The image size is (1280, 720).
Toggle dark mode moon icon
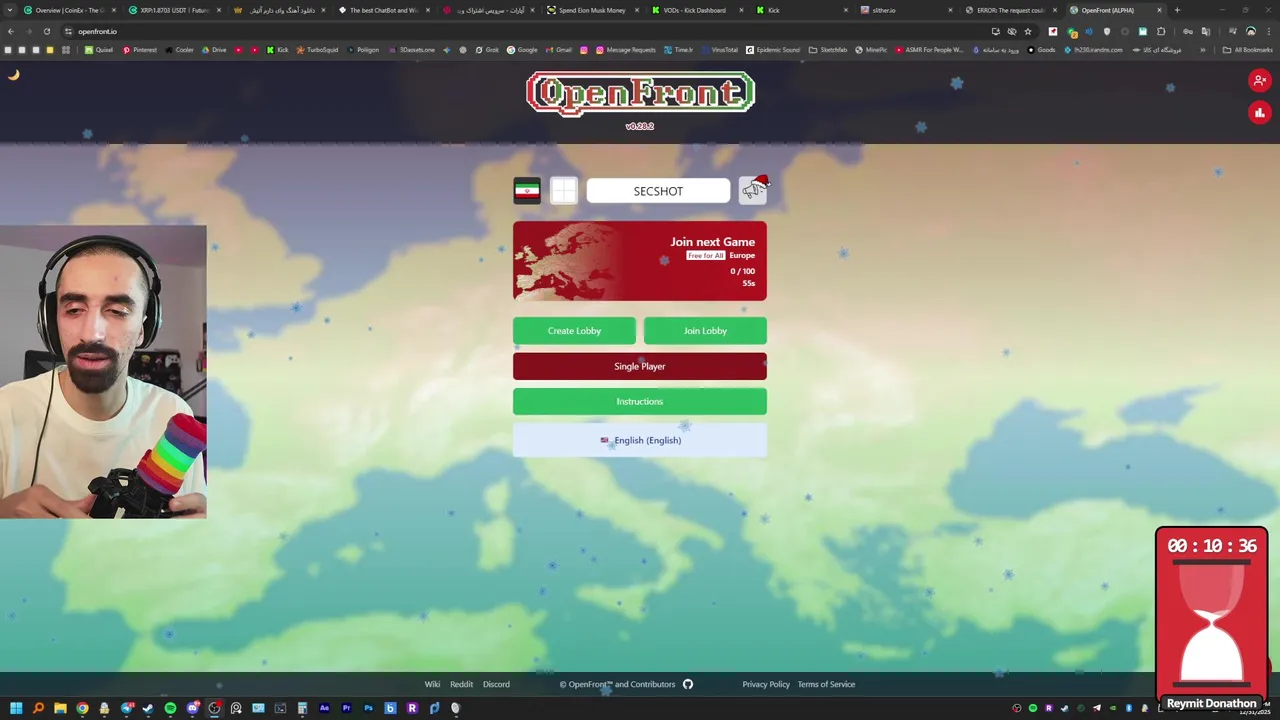coord(14,75)
